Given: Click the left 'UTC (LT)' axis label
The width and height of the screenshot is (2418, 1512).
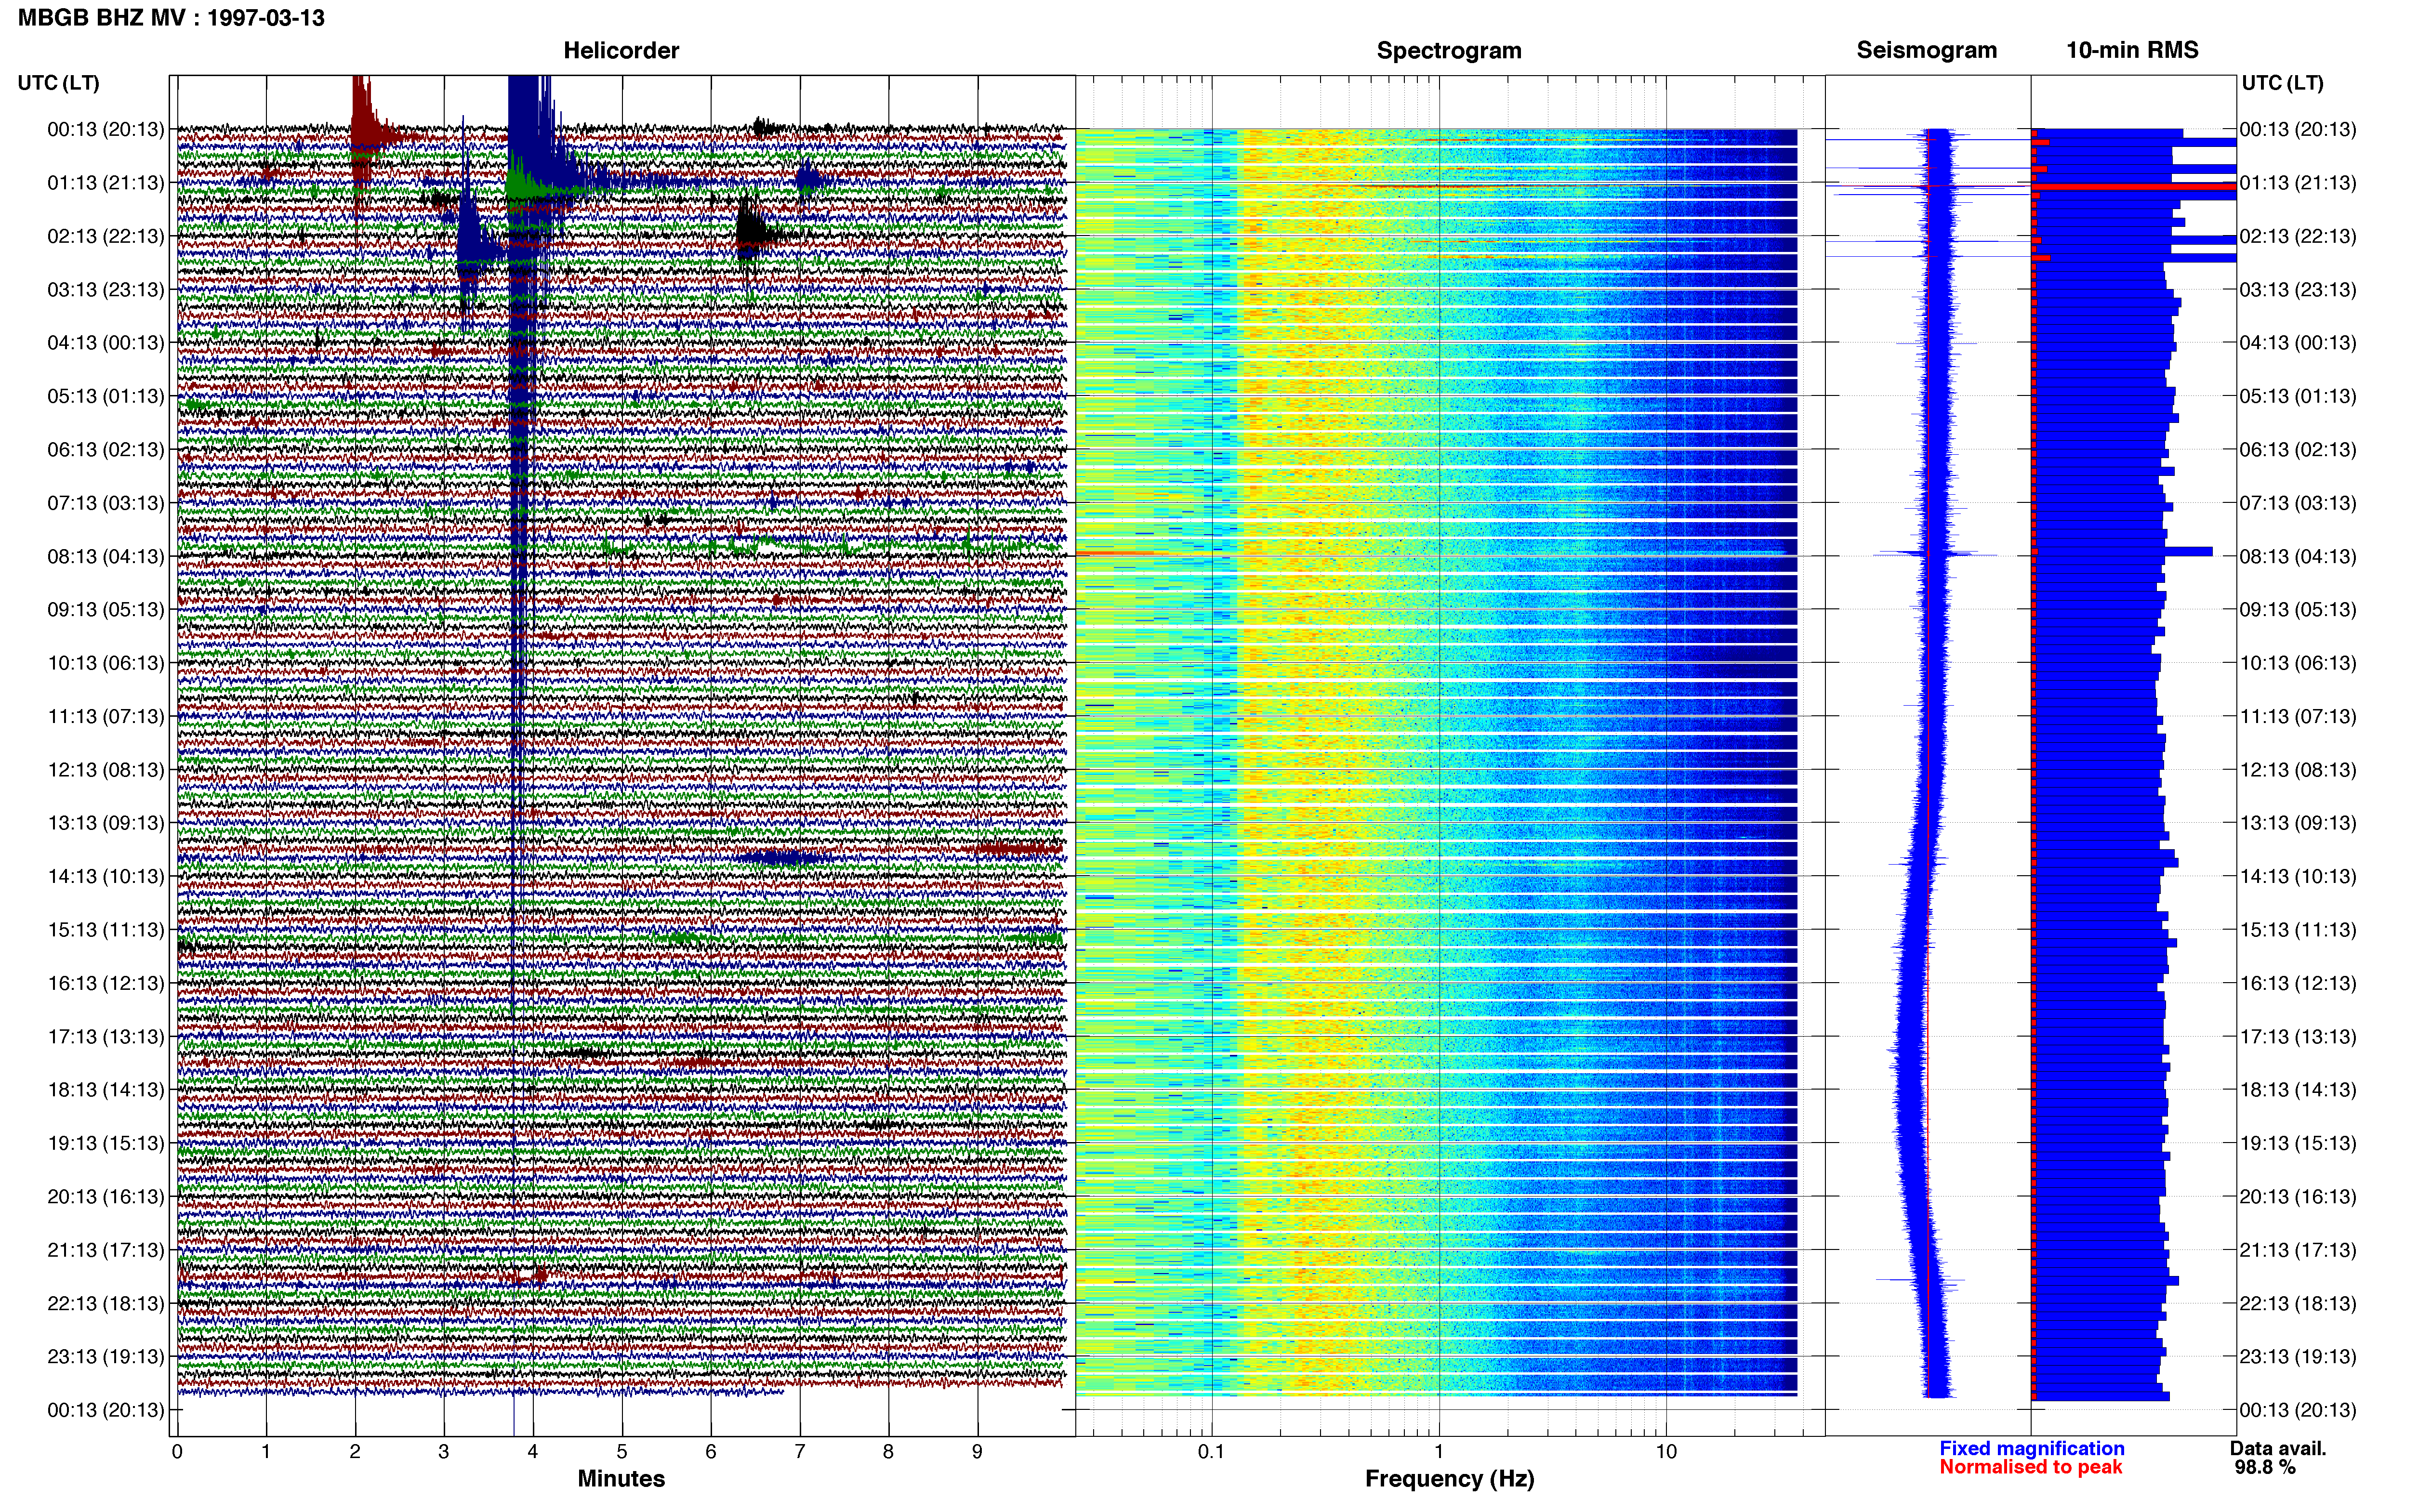Looking at the screenshot, I should tap(59, 83).
